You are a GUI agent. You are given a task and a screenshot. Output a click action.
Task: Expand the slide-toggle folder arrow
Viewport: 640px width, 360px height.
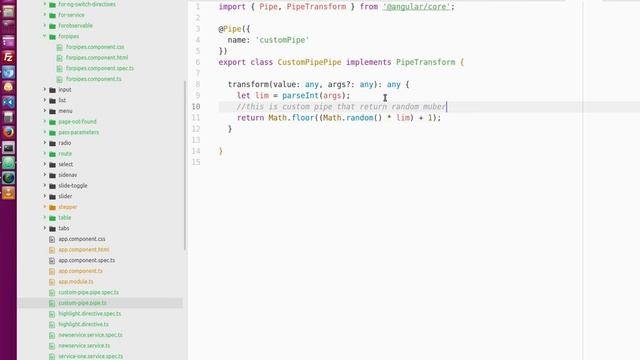(x=44, y=185)
